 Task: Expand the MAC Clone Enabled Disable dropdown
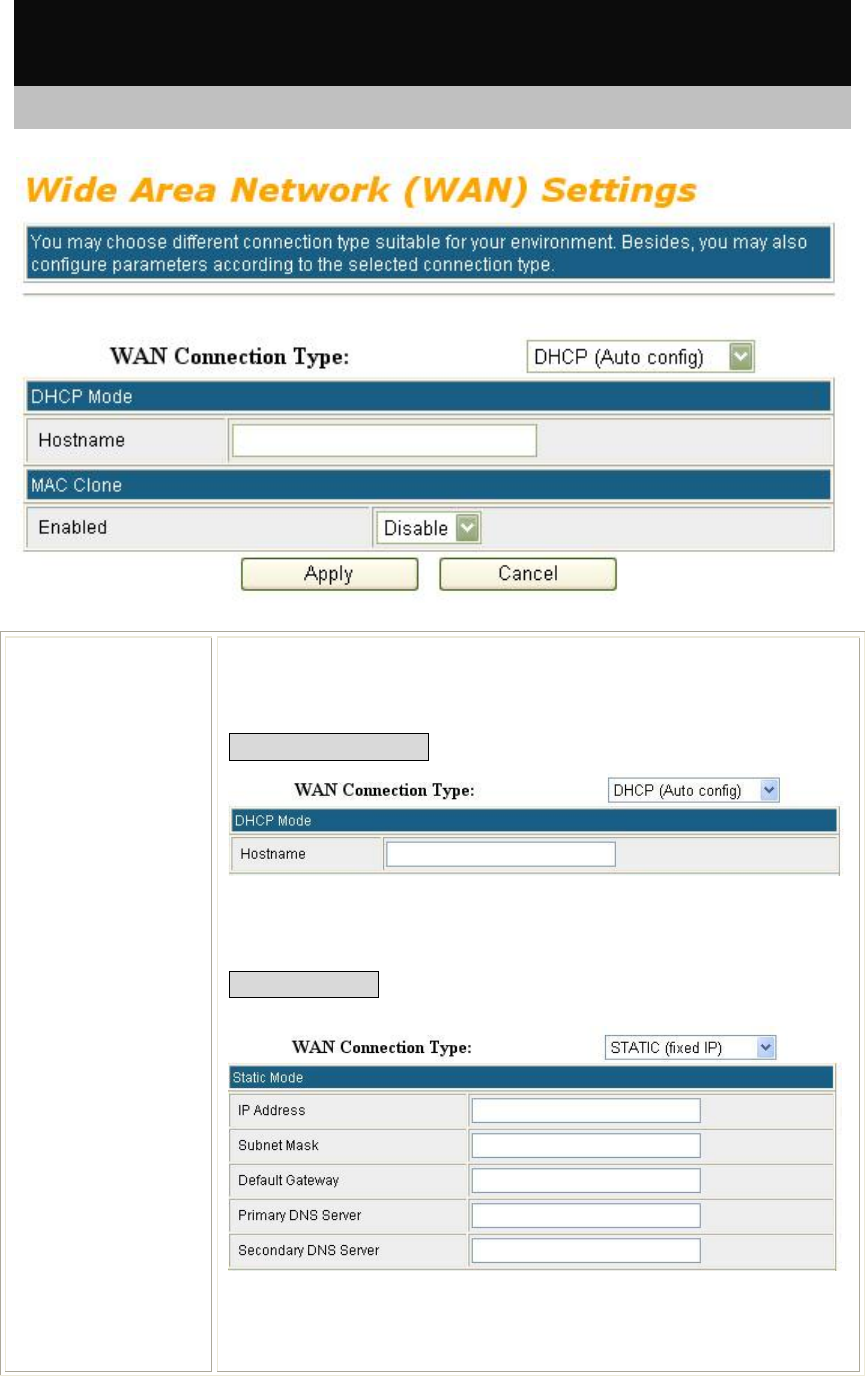point(428,528)
